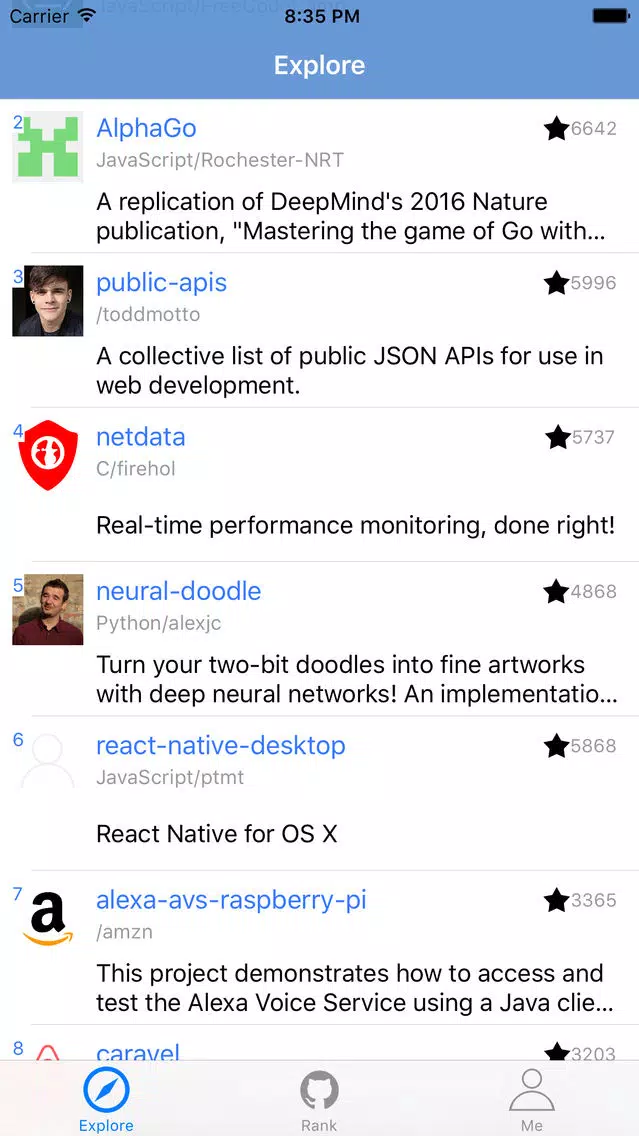Viewport: 639px width, 1136px height.
Task: Click the star icon next to 3365
Action: [x=556, y=901]
